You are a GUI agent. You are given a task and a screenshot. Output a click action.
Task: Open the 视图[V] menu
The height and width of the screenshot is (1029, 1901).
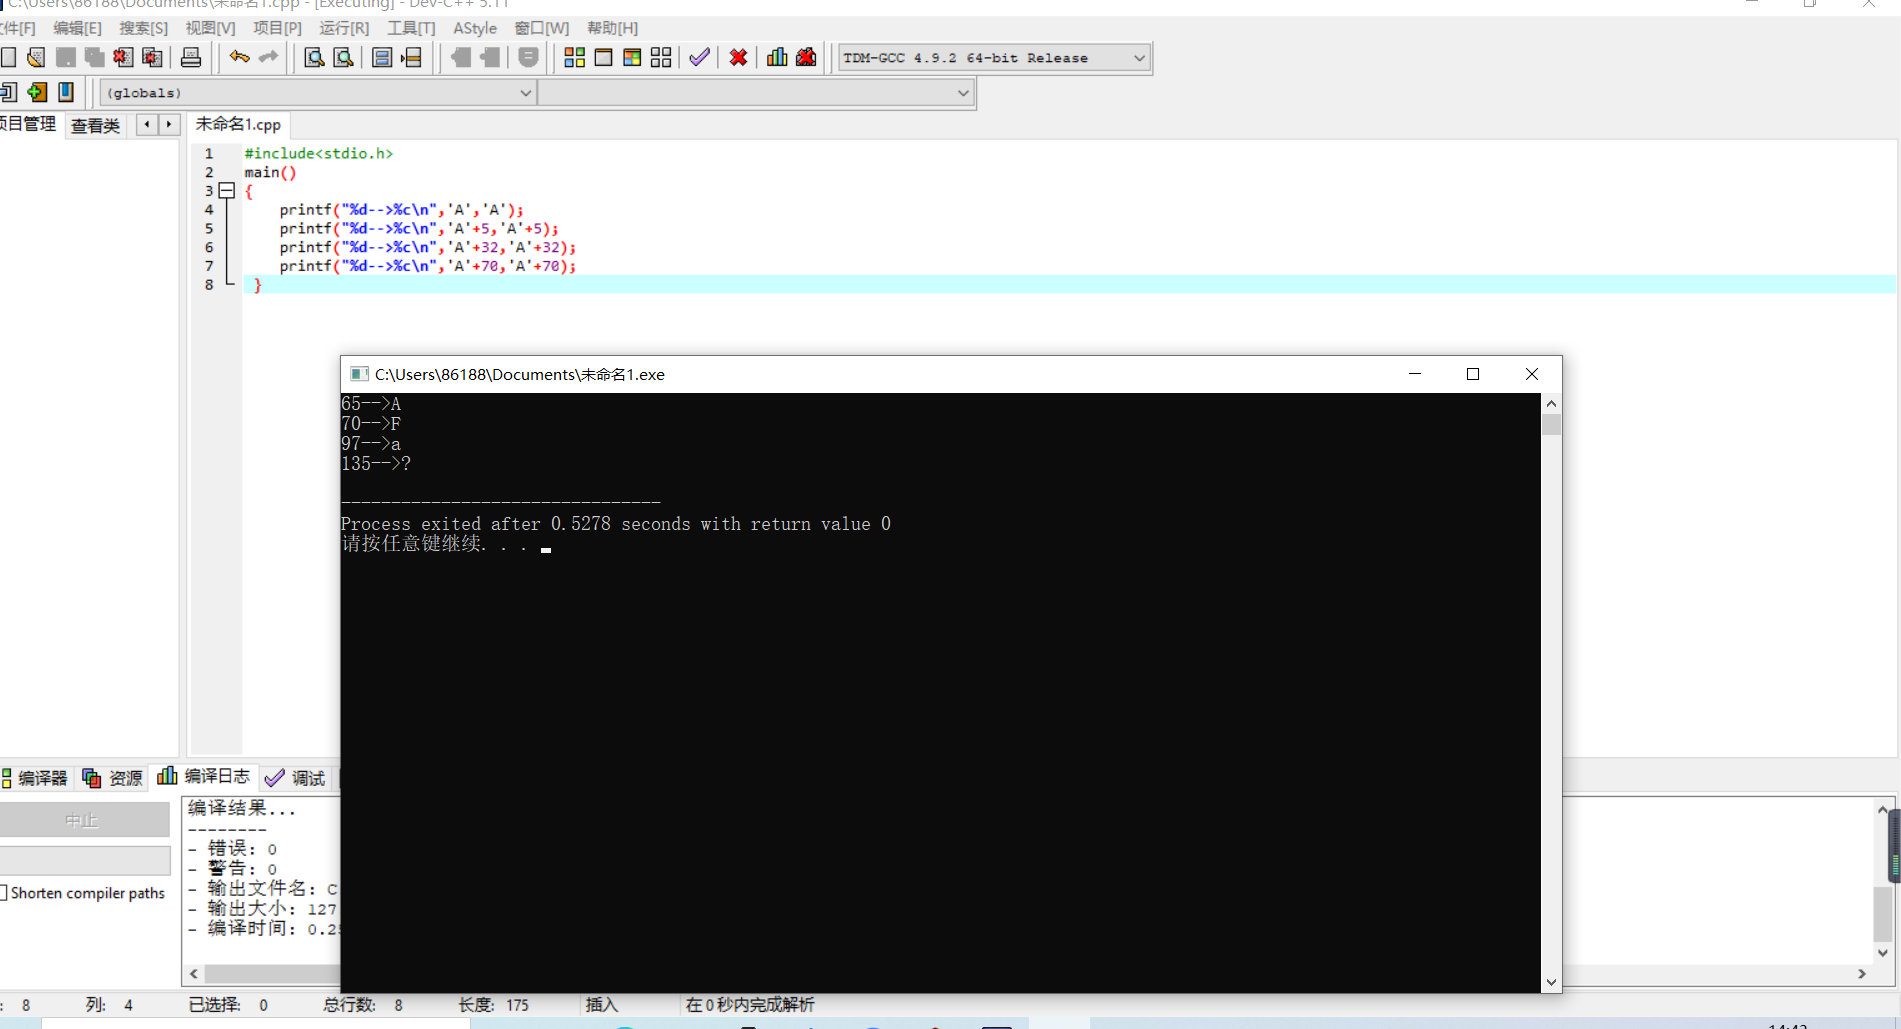pos(210,28)
